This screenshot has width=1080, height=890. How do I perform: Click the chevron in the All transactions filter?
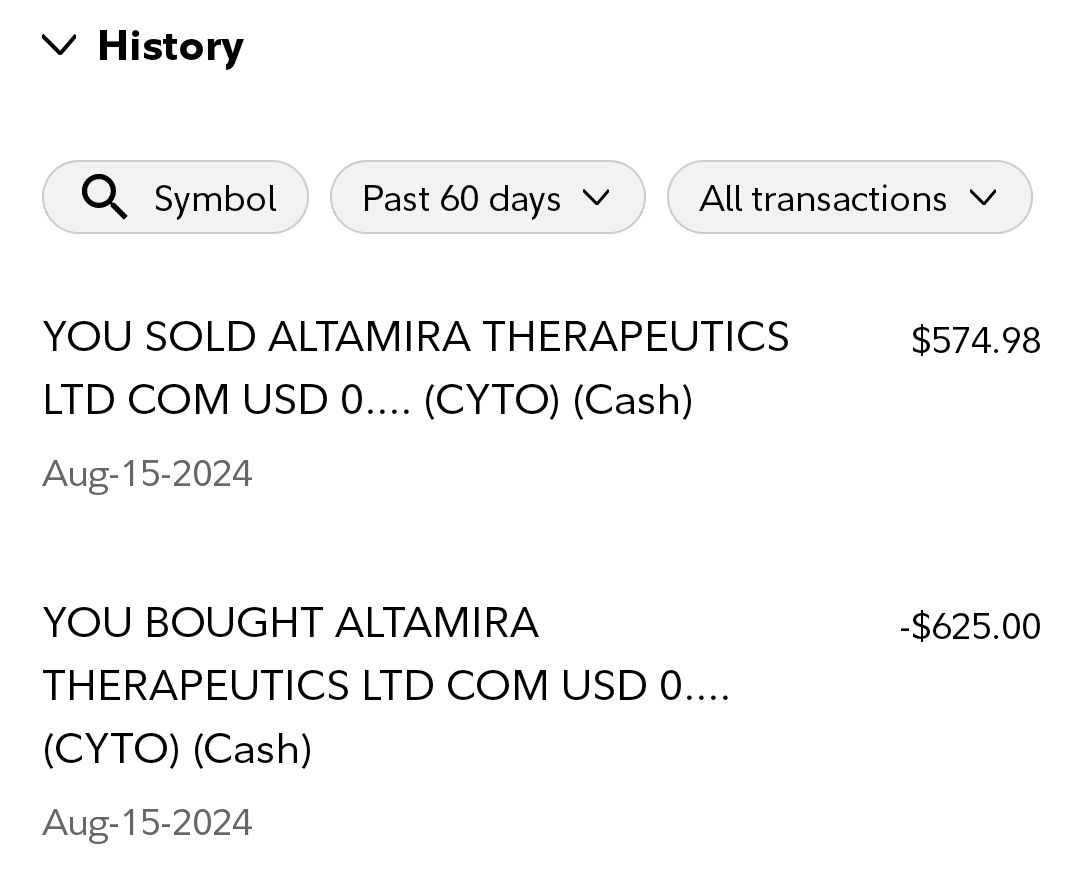coord(983,197)
